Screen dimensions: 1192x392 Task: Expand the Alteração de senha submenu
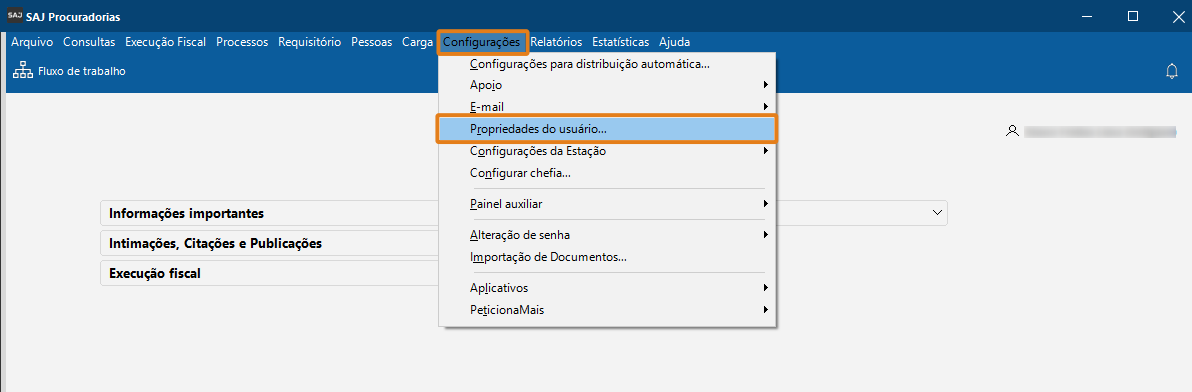click(607, 235)
